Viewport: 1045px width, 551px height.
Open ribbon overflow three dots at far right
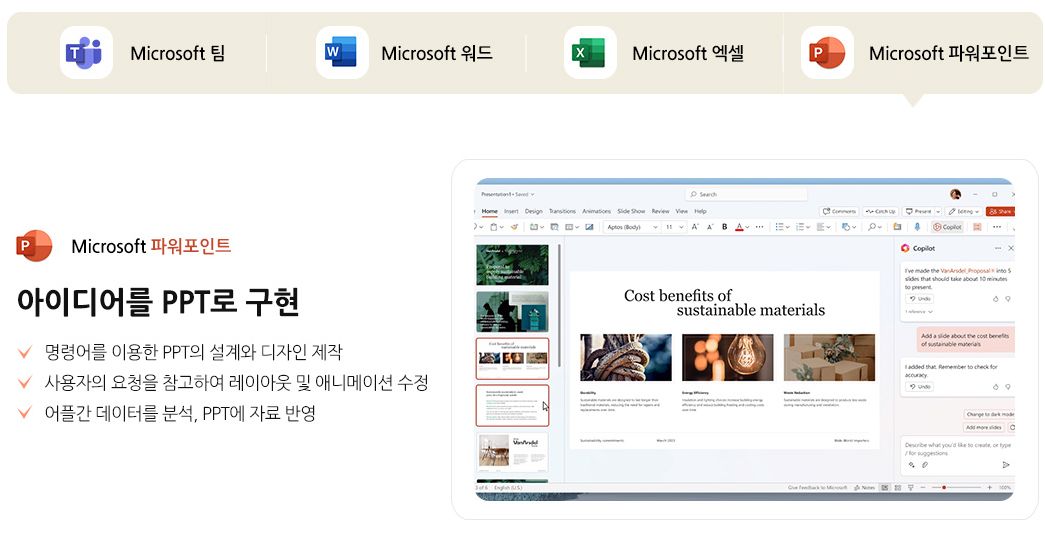point(997,227)
